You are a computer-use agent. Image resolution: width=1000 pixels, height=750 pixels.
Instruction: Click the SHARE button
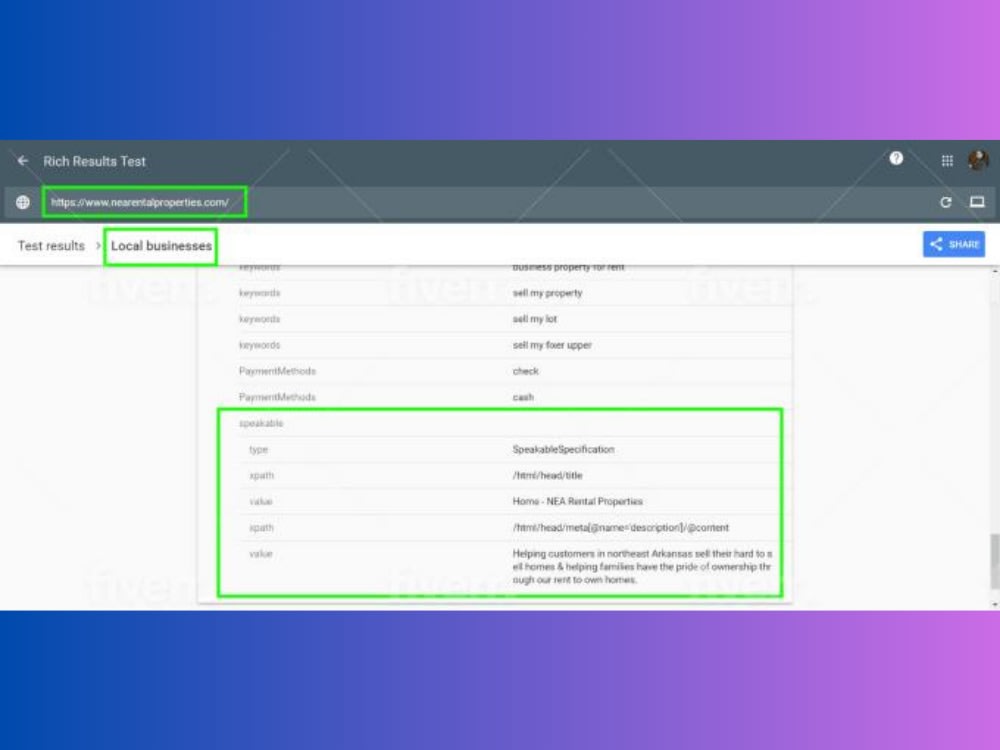953,243
